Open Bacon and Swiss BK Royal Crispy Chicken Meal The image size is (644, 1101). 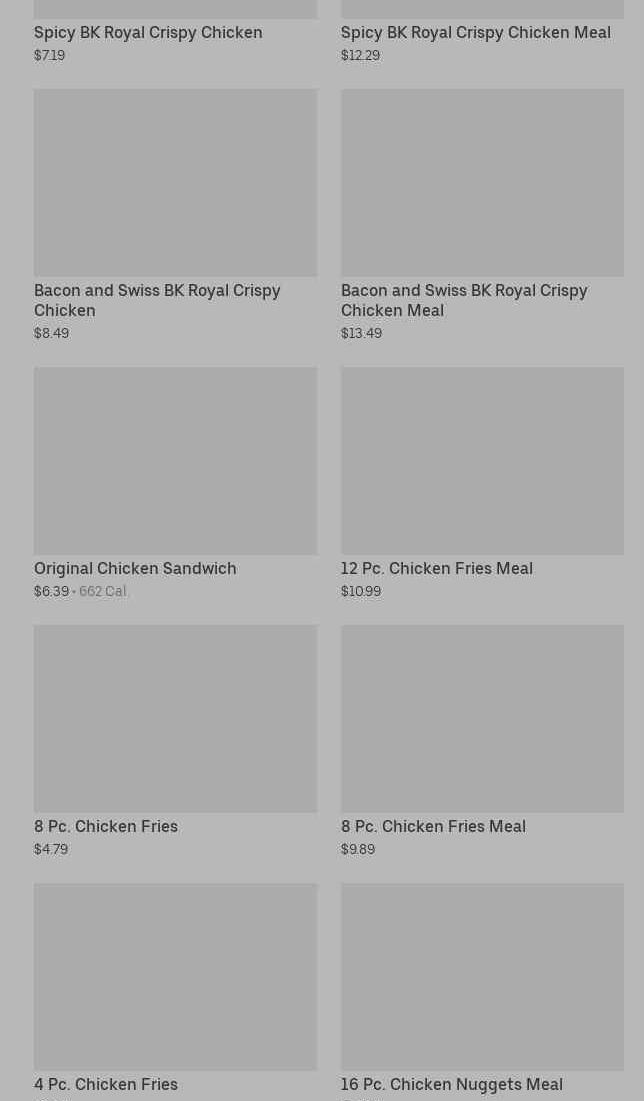[464, 300]
